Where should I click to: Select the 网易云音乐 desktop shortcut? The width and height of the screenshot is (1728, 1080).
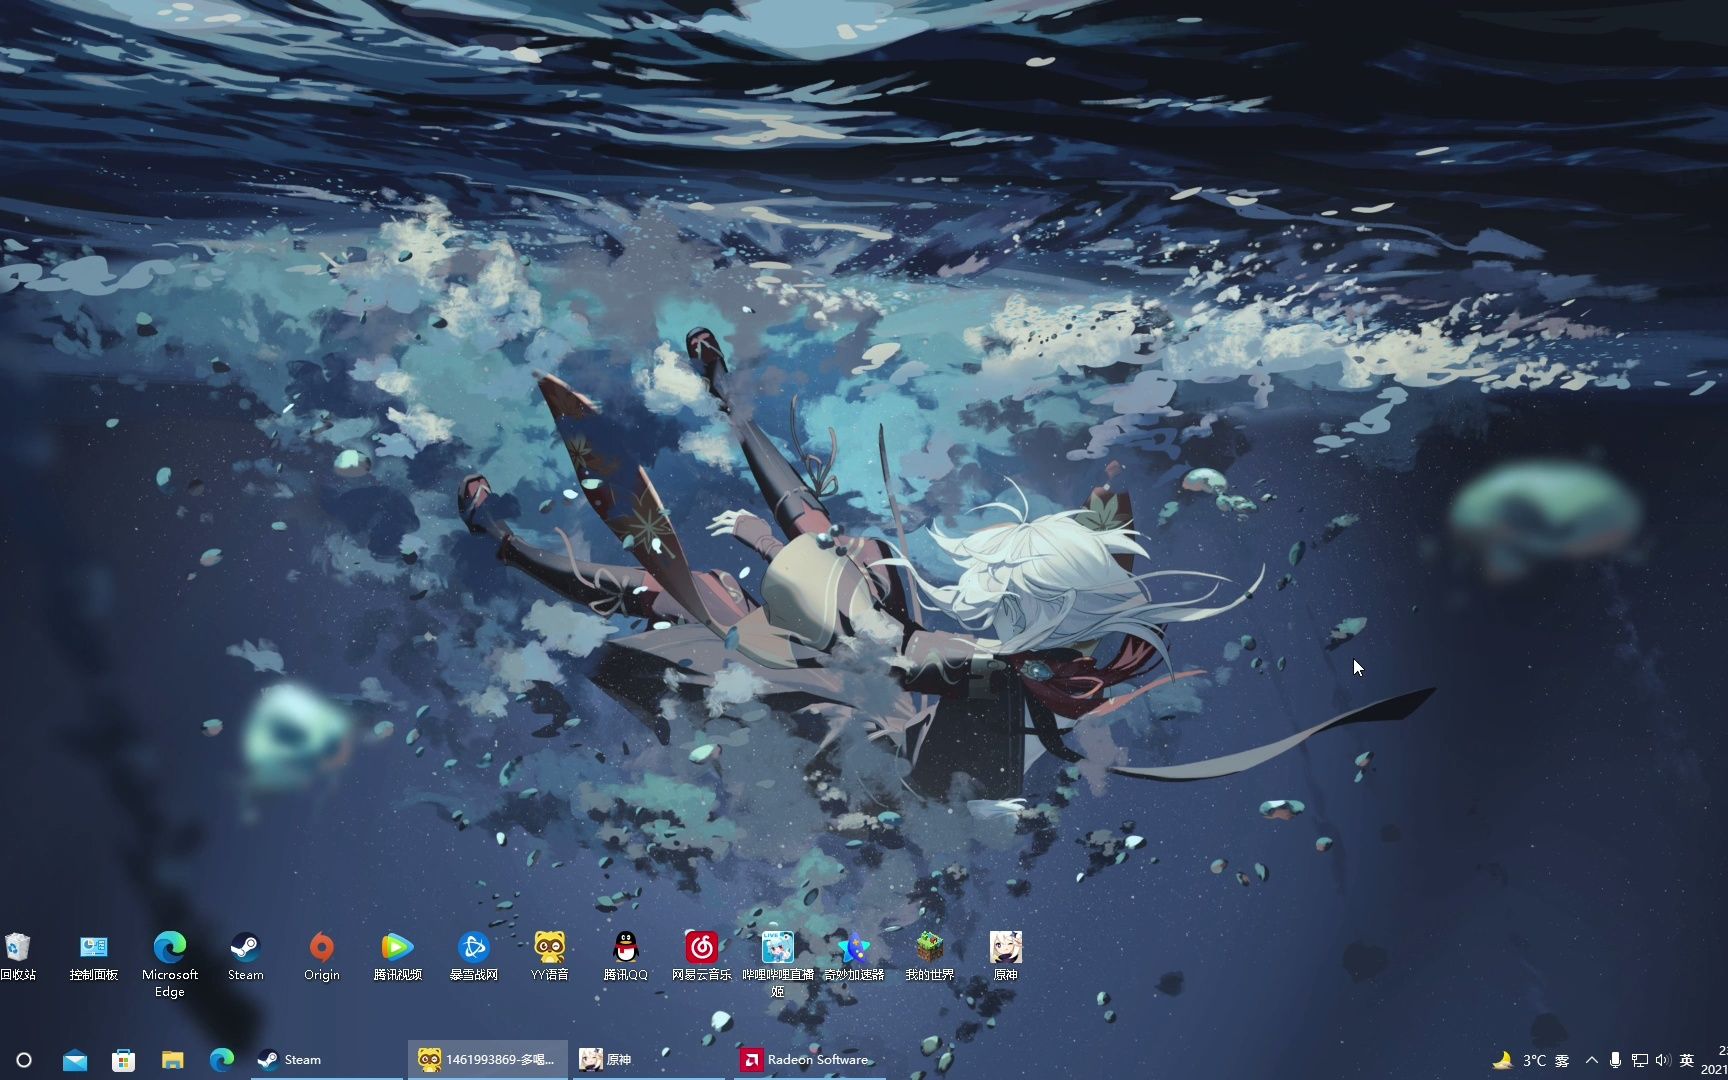coord(701,956)
